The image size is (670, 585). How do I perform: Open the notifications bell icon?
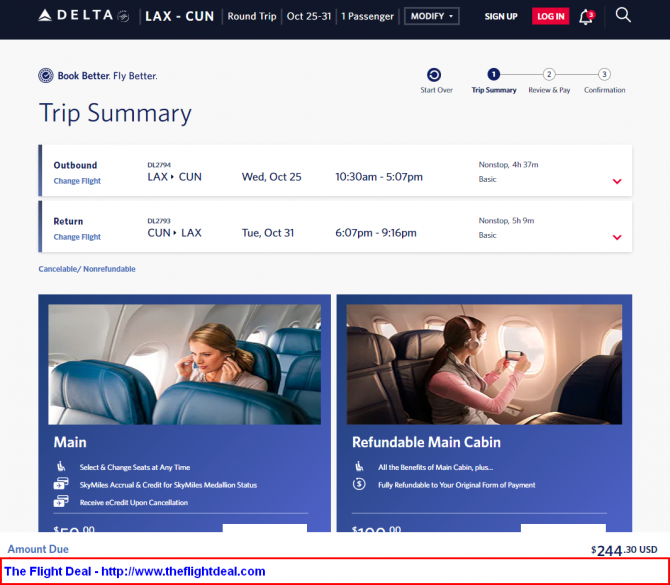point(586,16)
